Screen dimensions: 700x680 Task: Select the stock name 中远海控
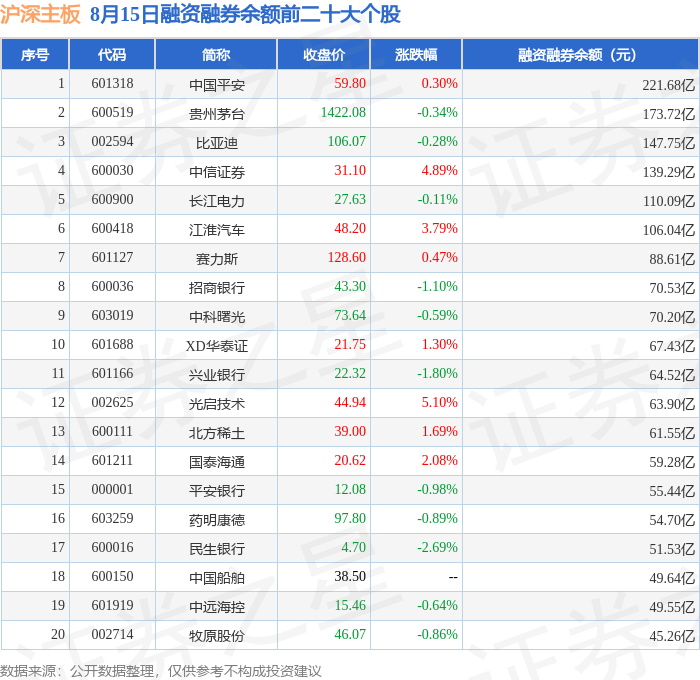pos(217,607)
